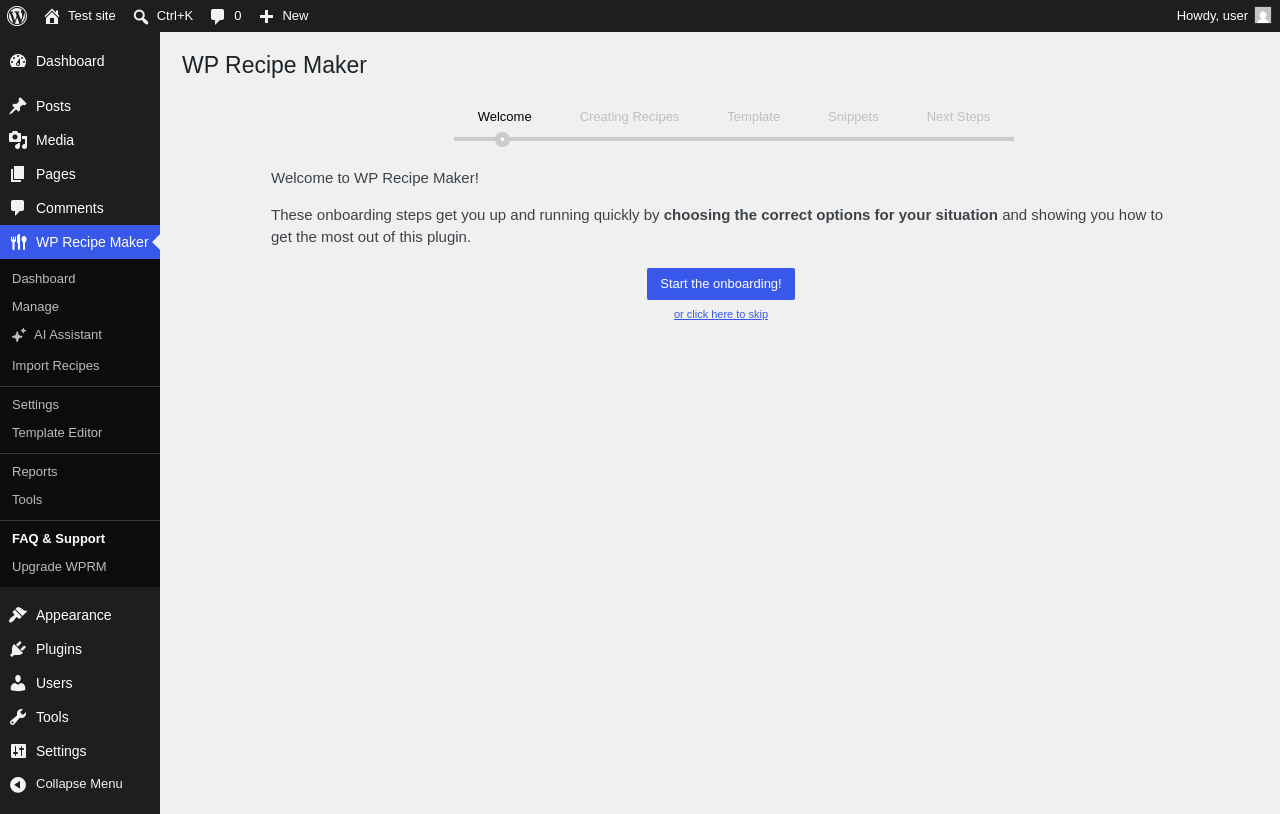This screenshot has width=1280, height=814.
Task: Click the Users person icon
Action: pos(18,683)
